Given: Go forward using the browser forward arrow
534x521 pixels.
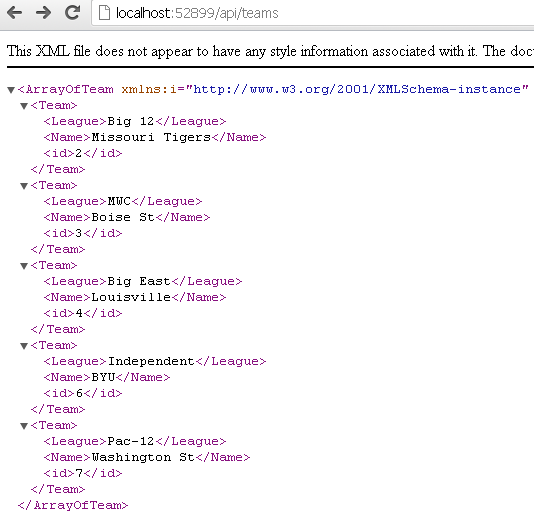Looking at the screenshot, I should 44,13.
